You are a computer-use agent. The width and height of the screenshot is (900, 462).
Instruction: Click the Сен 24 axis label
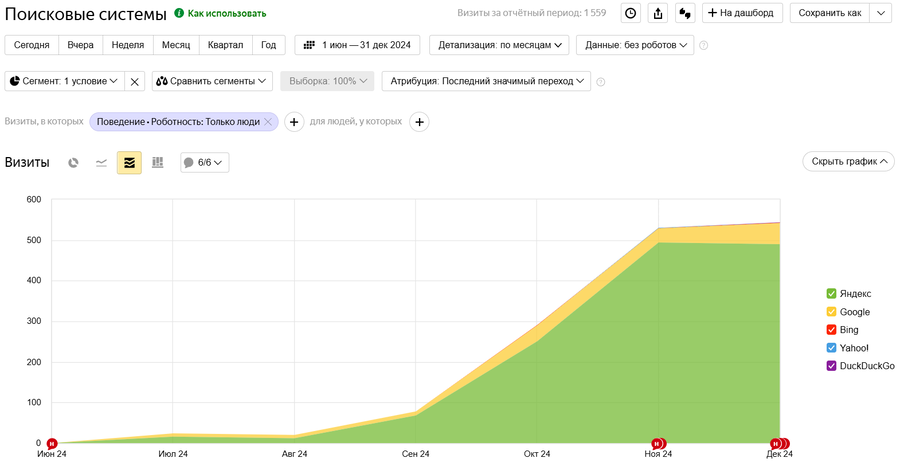coord(416,454)
